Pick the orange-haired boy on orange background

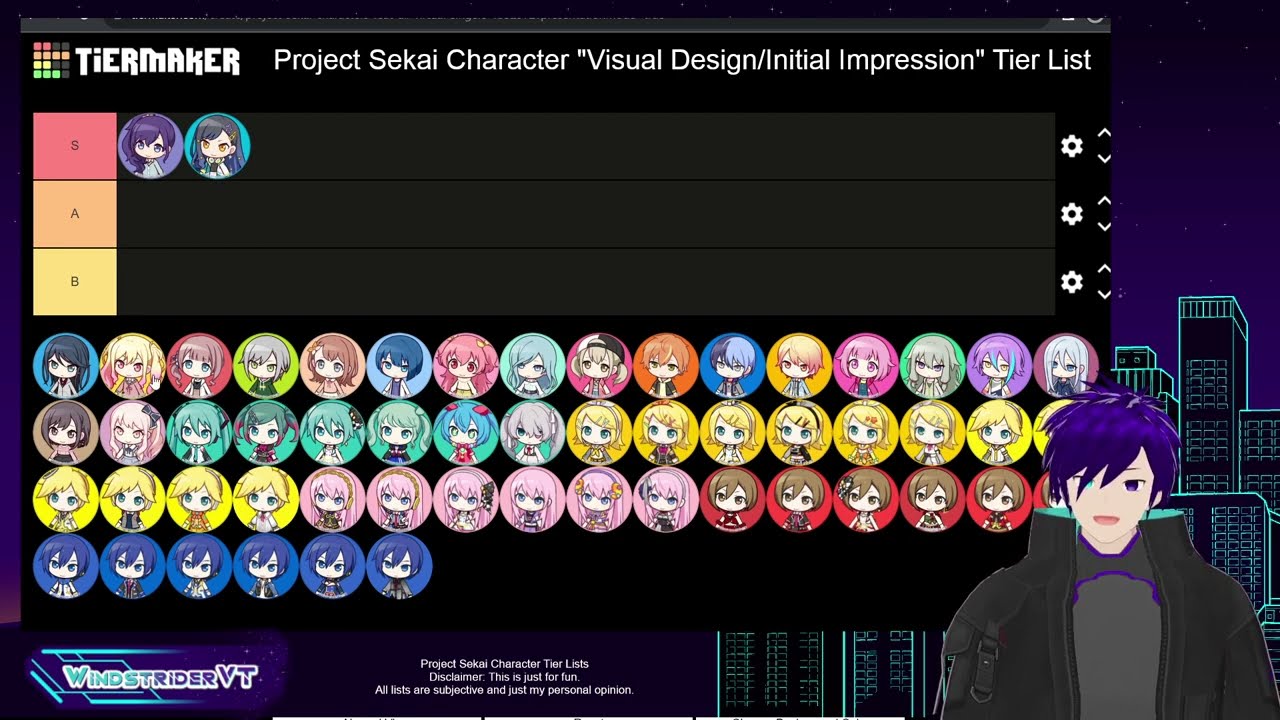666,366
